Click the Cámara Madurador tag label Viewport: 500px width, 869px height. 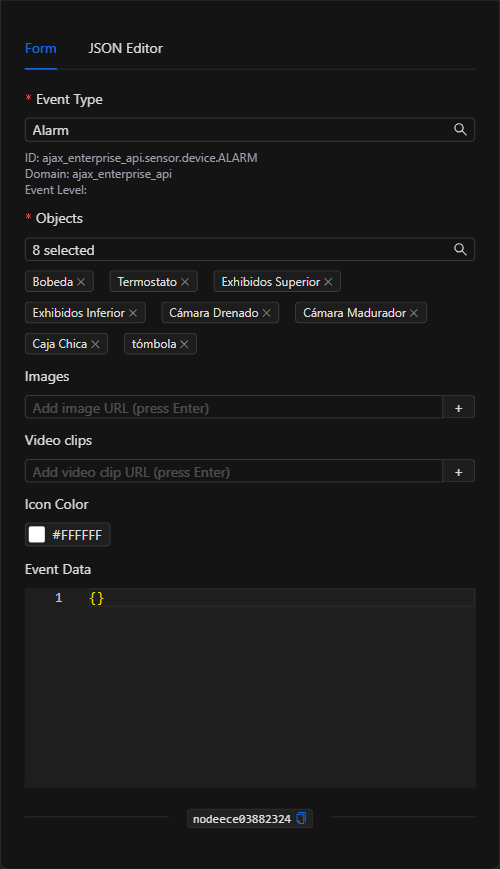click(354, 313)
